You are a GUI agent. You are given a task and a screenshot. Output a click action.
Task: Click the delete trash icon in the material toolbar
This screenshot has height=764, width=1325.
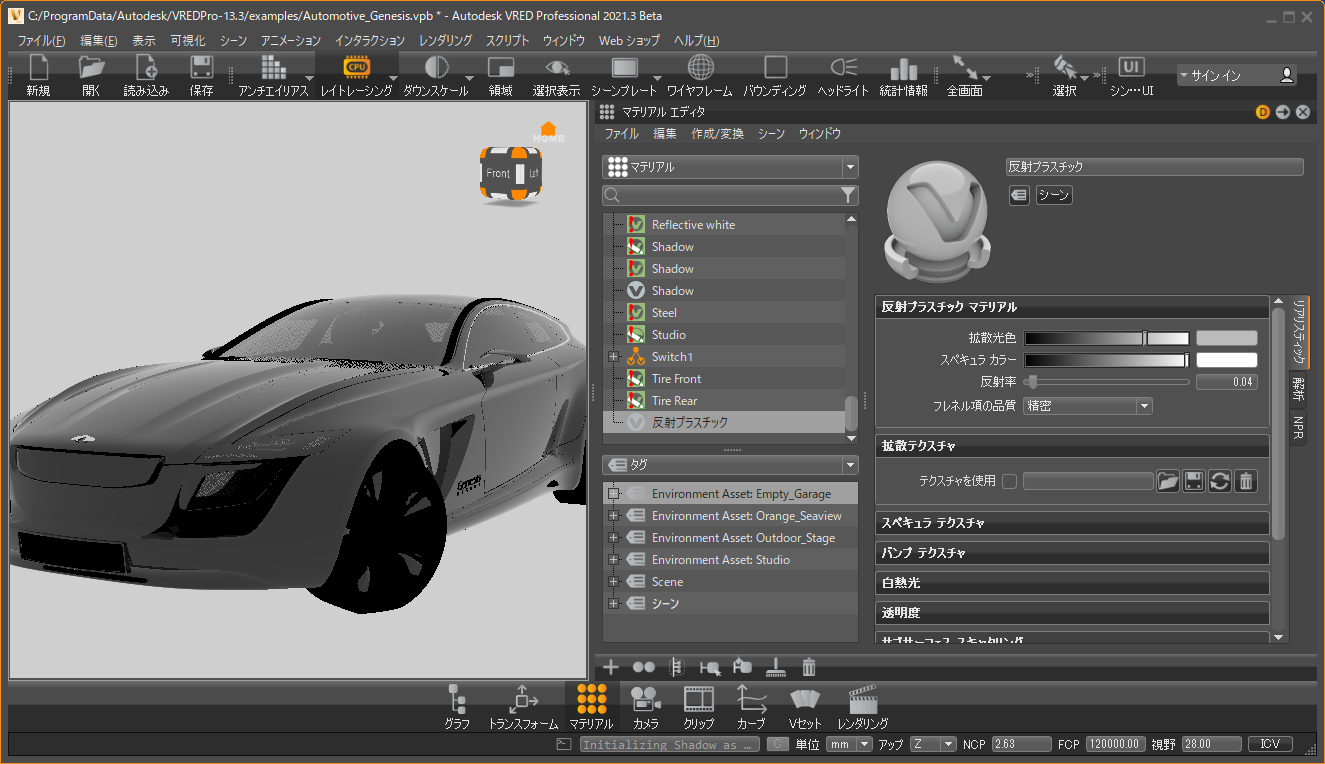(x=809, y=667)
